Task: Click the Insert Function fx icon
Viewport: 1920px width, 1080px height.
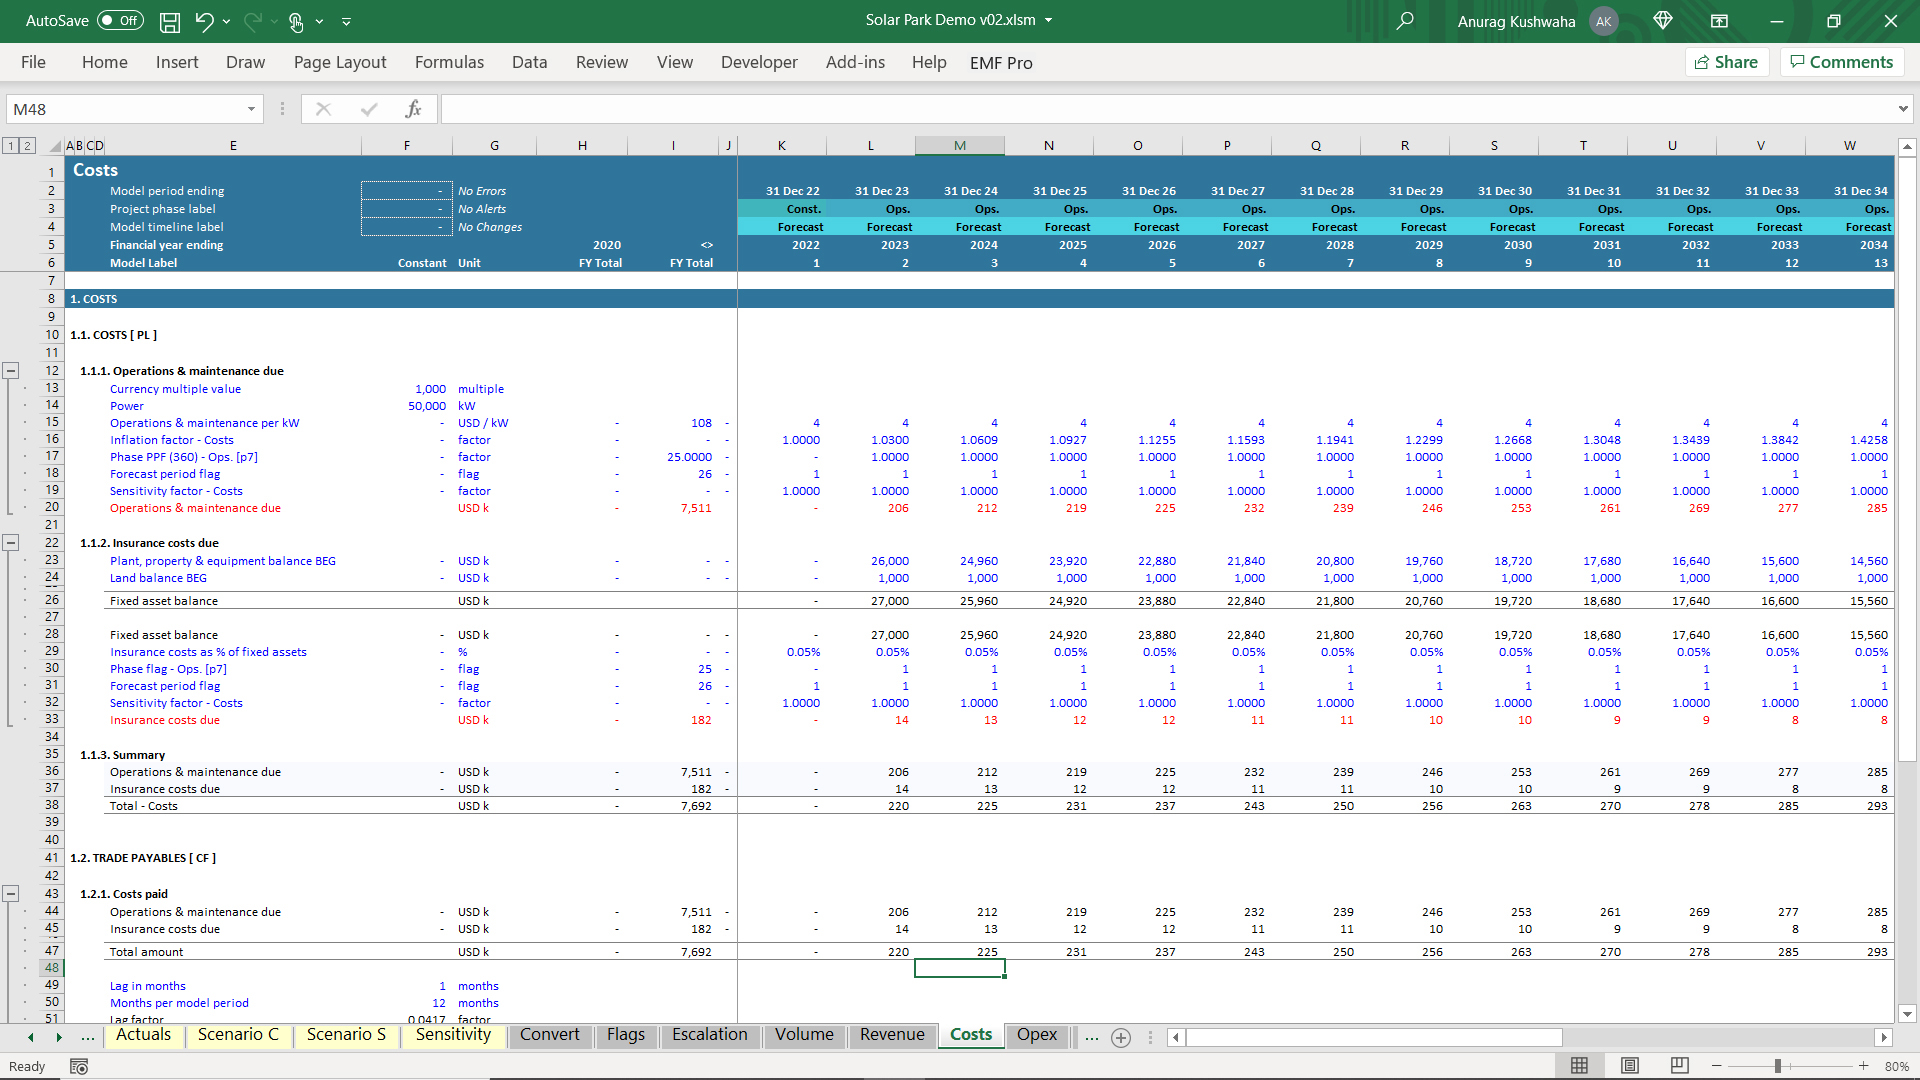Action: (x=413, y=109)
